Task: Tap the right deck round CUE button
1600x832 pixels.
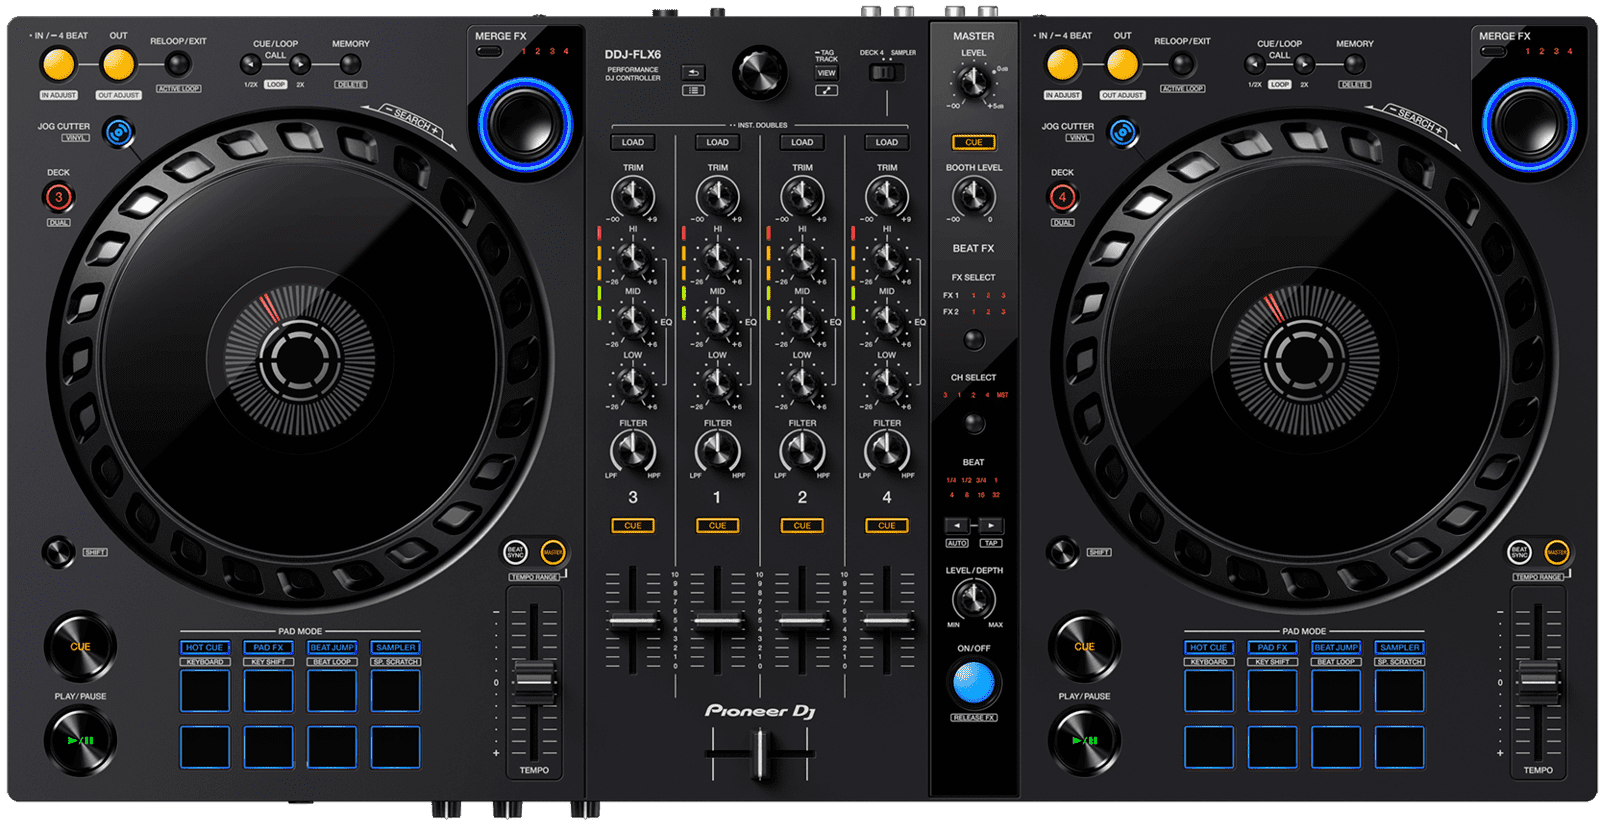Action: (1084, 646)
